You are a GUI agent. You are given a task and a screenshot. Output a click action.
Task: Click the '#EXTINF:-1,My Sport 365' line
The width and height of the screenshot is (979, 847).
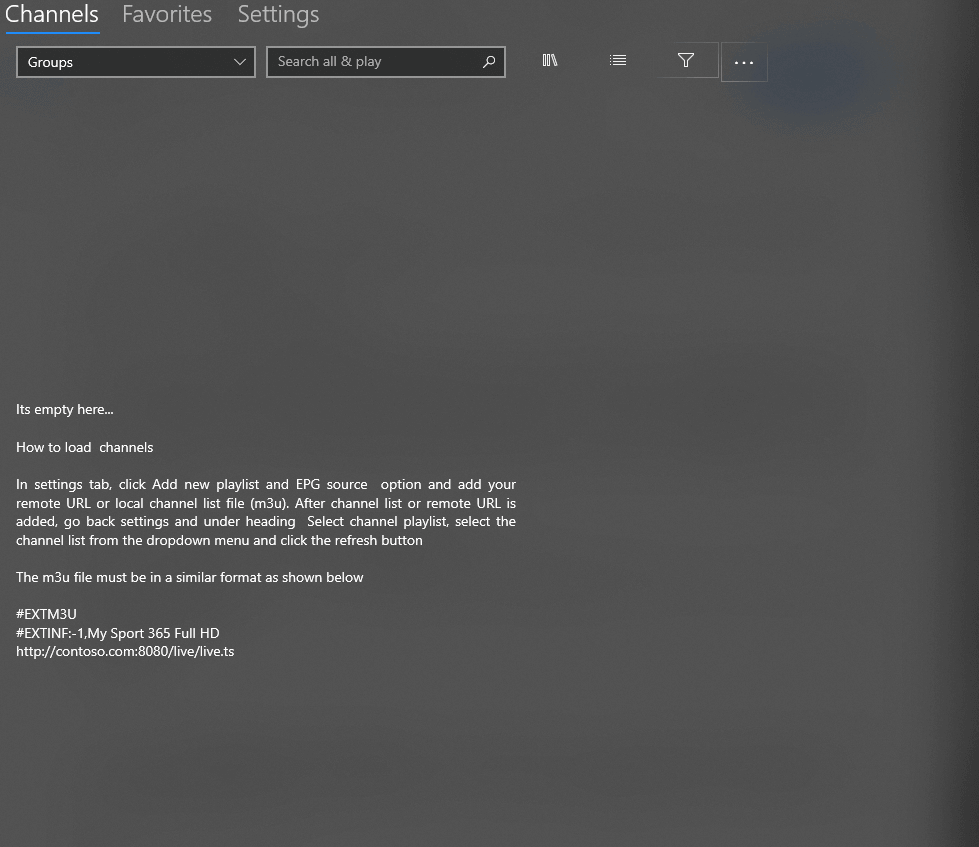click(x=117, y=633)
